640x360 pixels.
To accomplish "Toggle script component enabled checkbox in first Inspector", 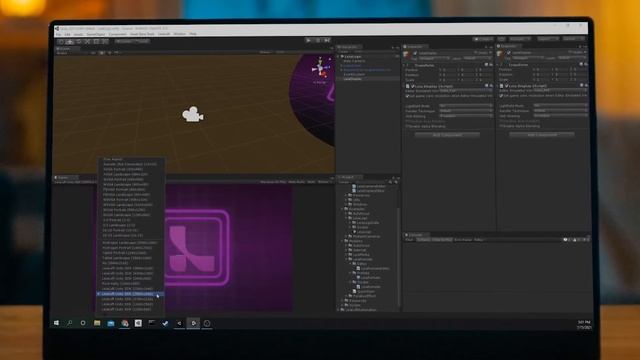I will tap(413, 86).
